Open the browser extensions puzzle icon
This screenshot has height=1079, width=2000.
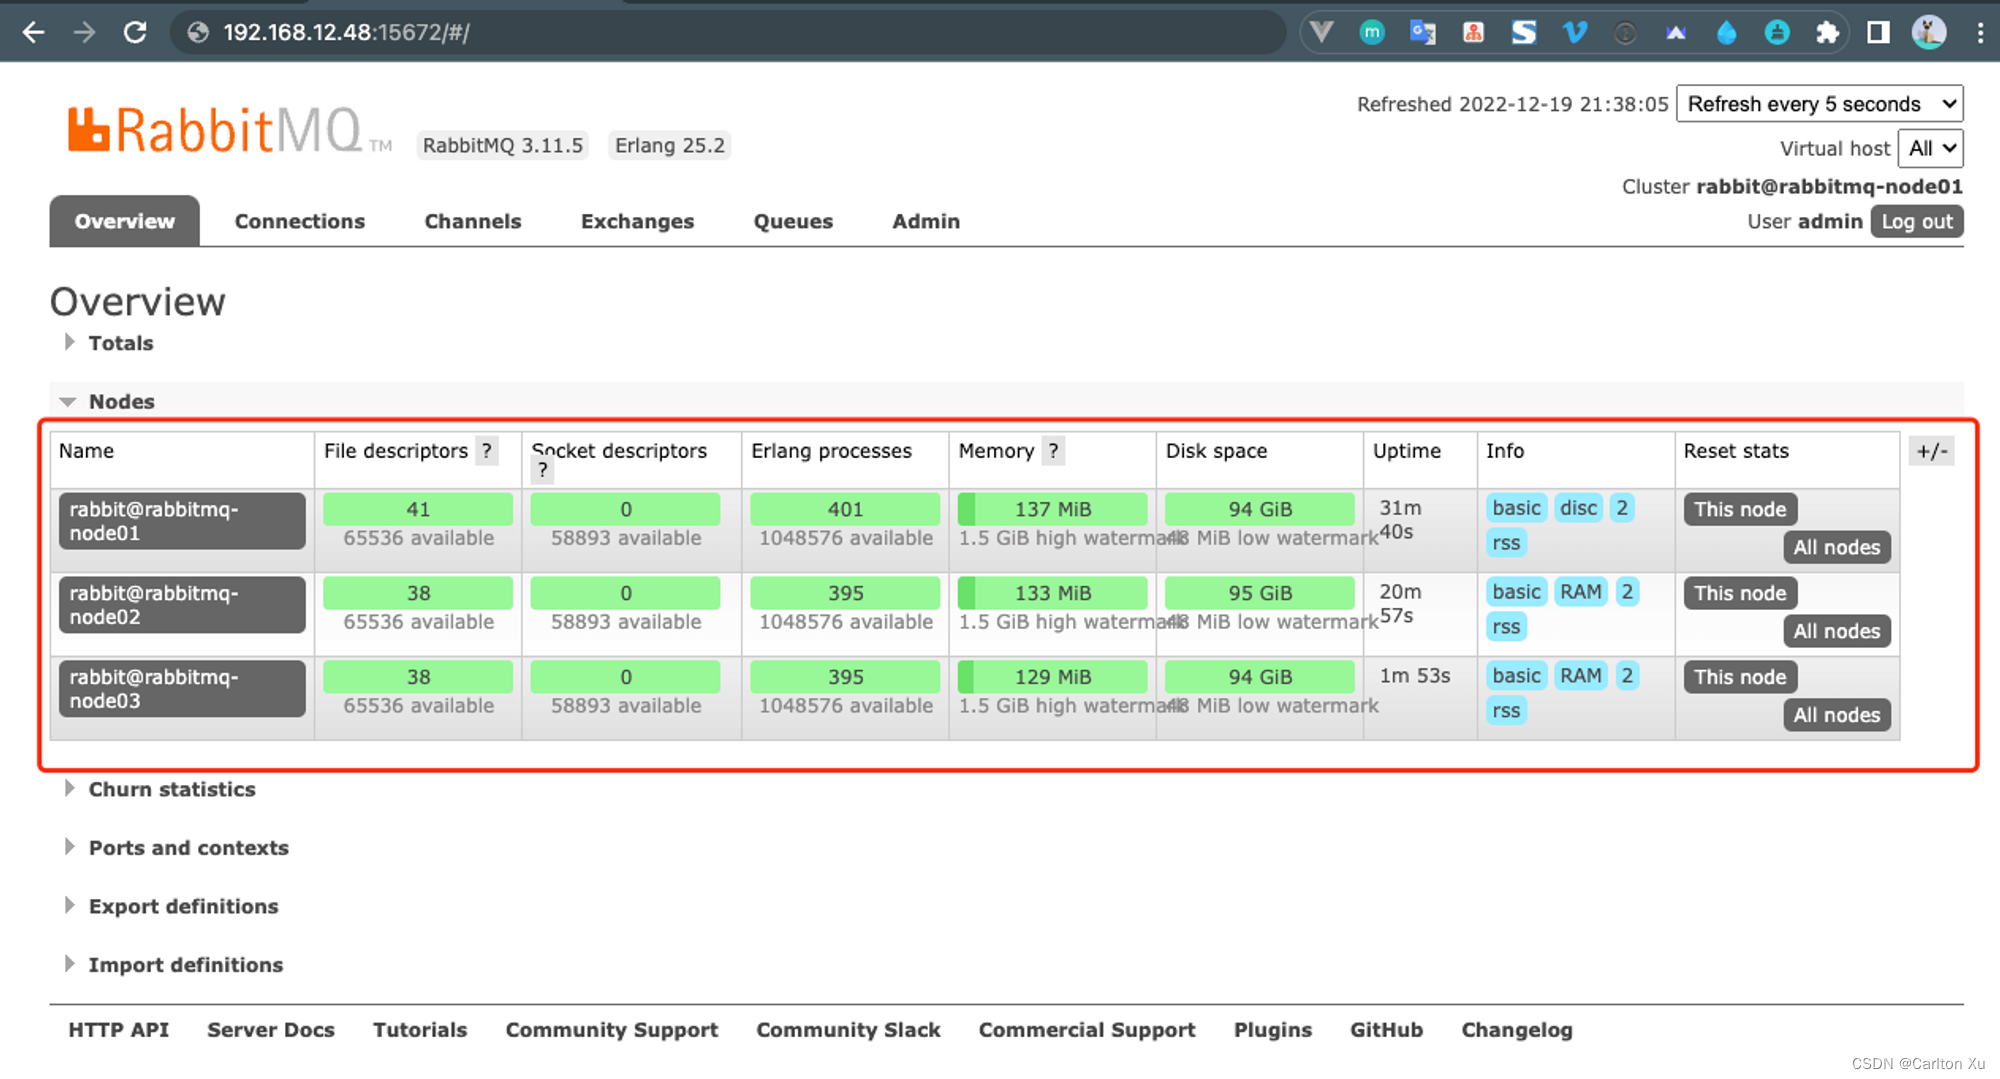pyautogui.click(x=1827, y=32)
